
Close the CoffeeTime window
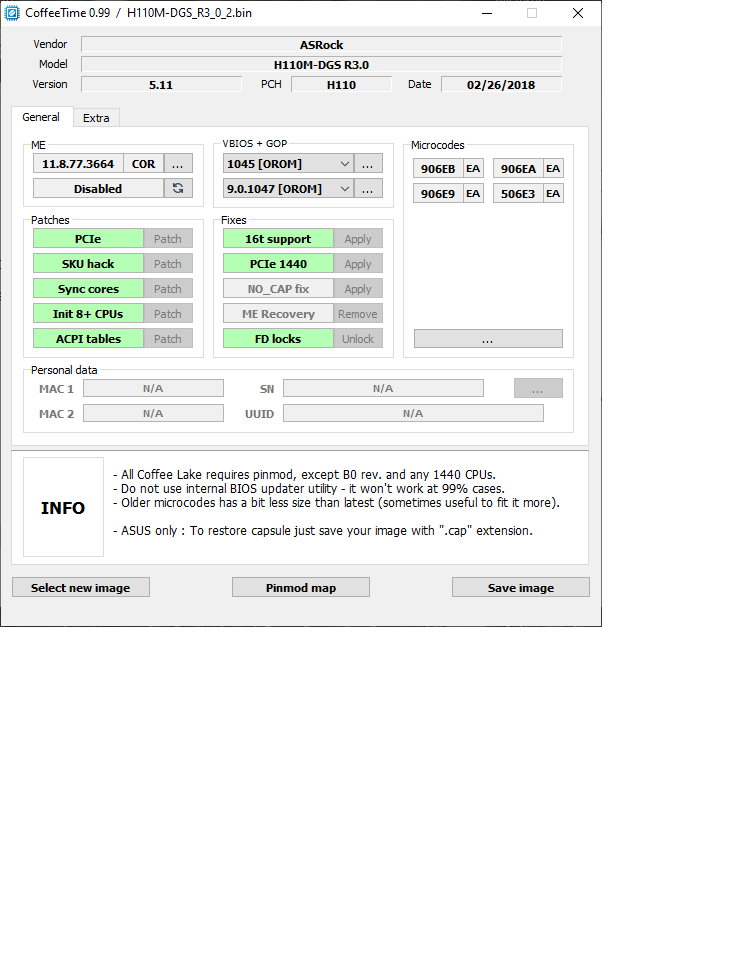tap(578, 13)
